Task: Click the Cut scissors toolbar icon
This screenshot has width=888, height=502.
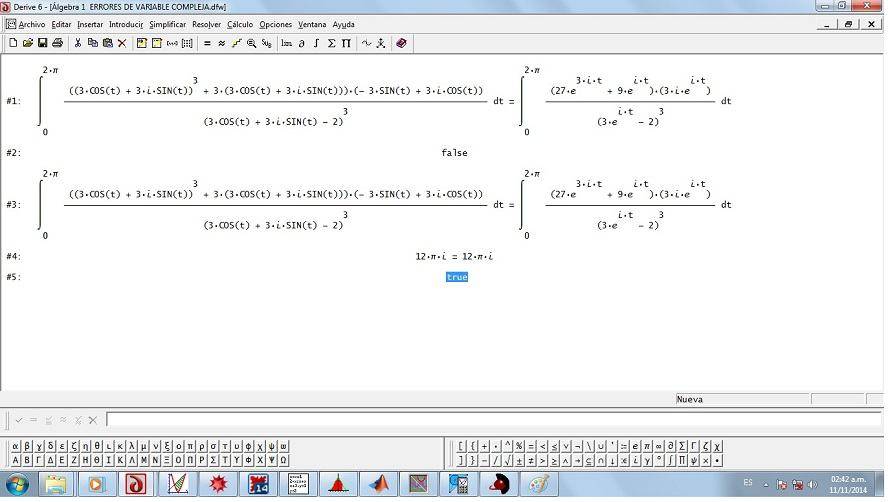Action: coord(78,43)
